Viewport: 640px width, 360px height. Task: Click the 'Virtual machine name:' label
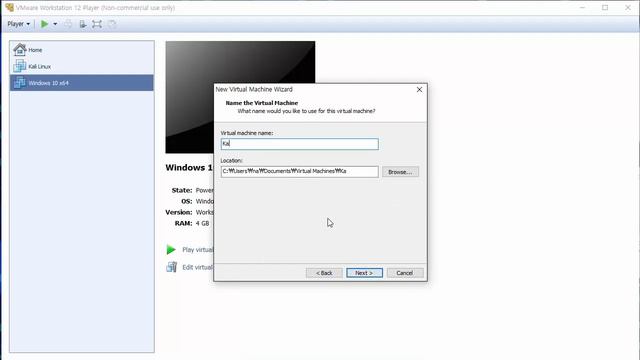pos(247,133)
